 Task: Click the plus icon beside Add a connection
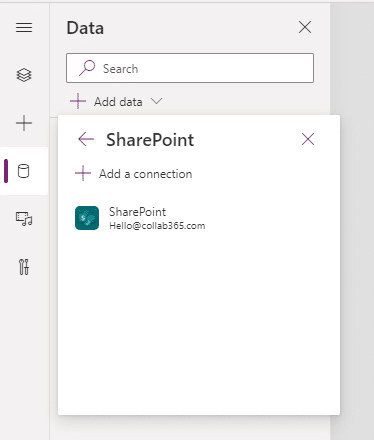click(x=83, y=173)
